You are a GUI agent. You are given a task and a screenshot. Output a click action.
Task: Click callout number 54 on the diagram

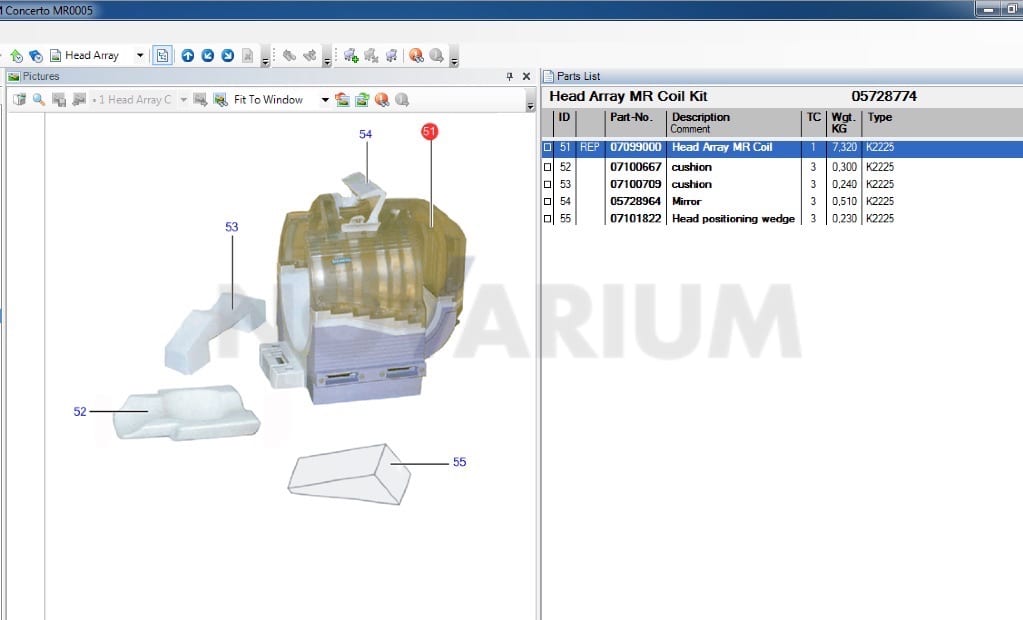(365, 134)
